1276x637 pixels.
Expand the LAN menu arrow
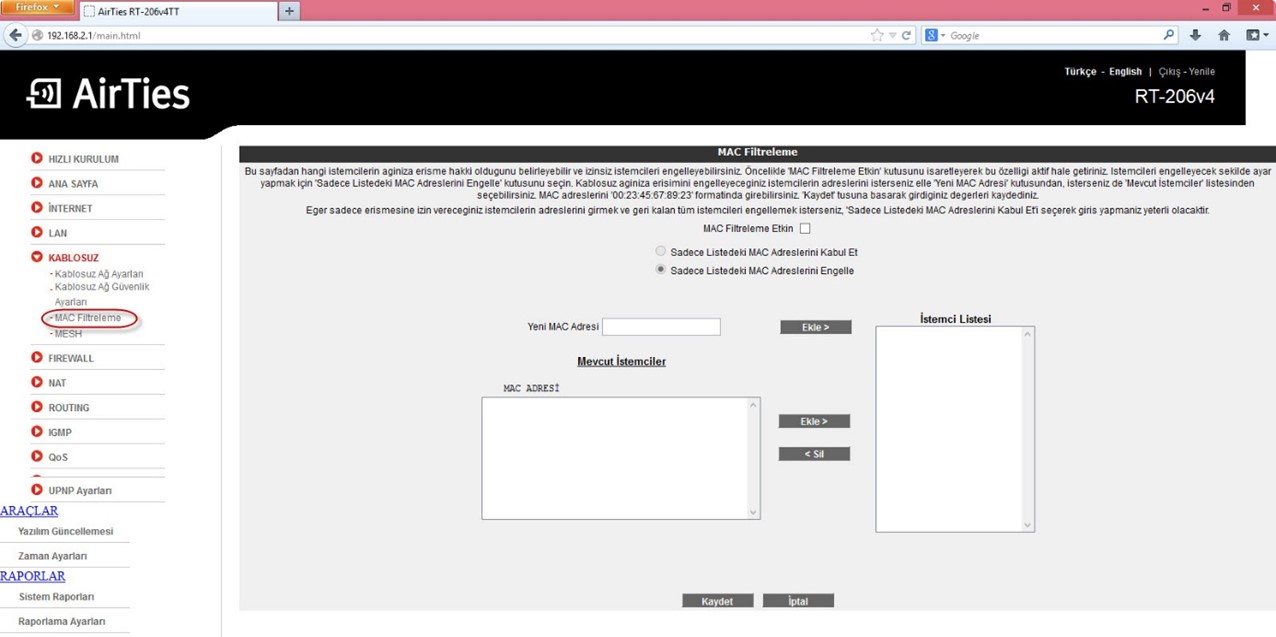(x=37, y=233)
